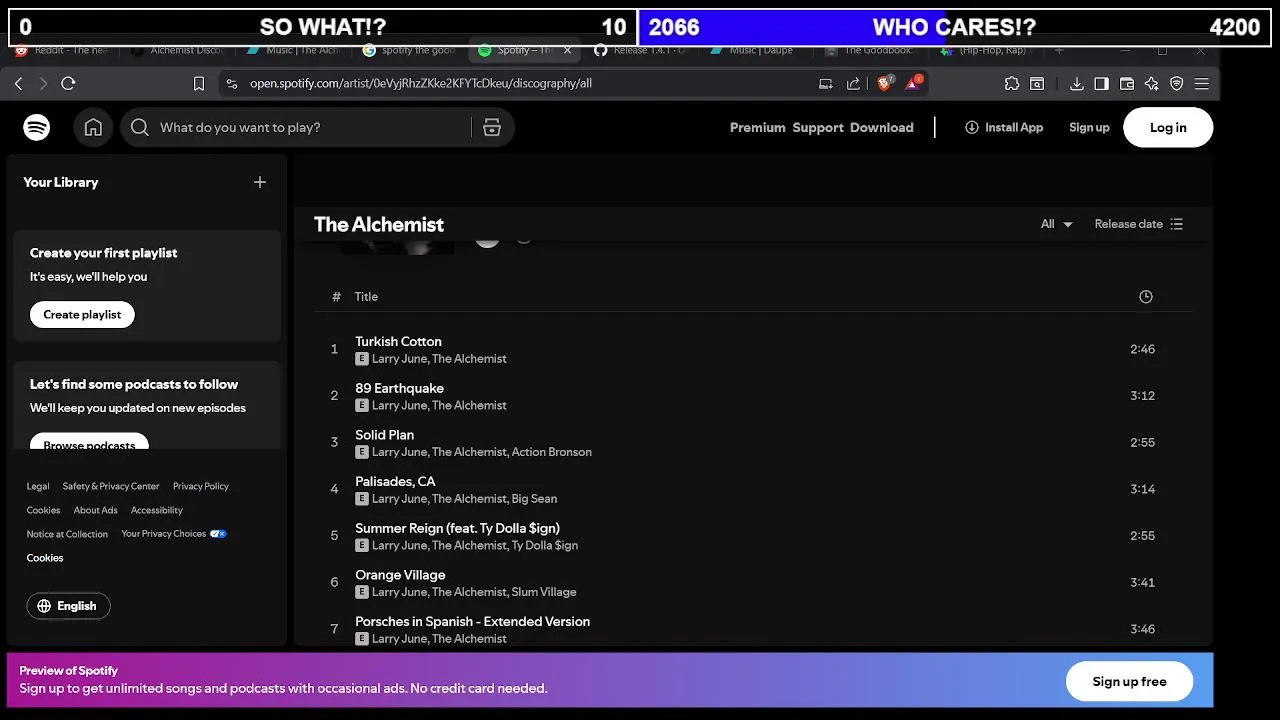The height and width of the screenshot is (720, 1280).
Task: Click the plus icon in Your Library
Action: pyautogui.click(x=260, y=182)
